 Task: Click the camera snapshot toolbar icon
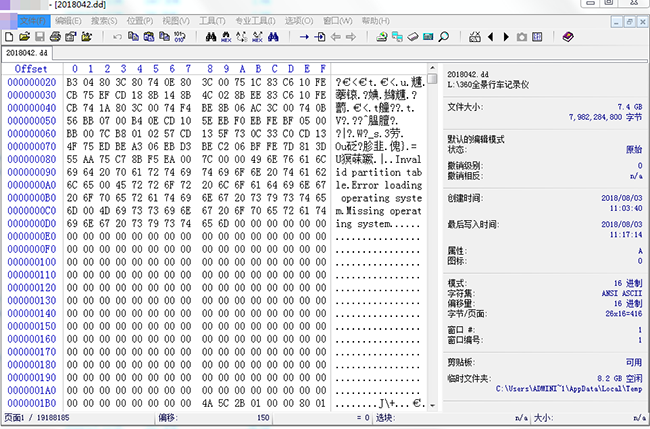click(x=521, y=37)
